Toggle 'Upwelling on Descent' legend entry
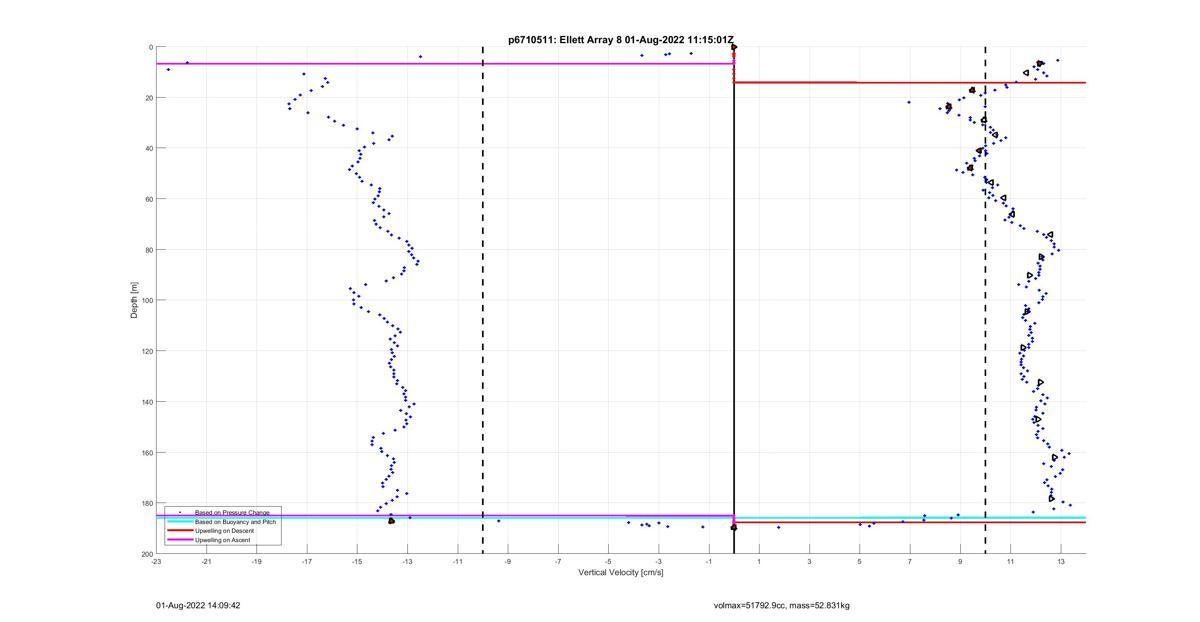This screenshot has width=1200, height=622. (x=223, y=531)
